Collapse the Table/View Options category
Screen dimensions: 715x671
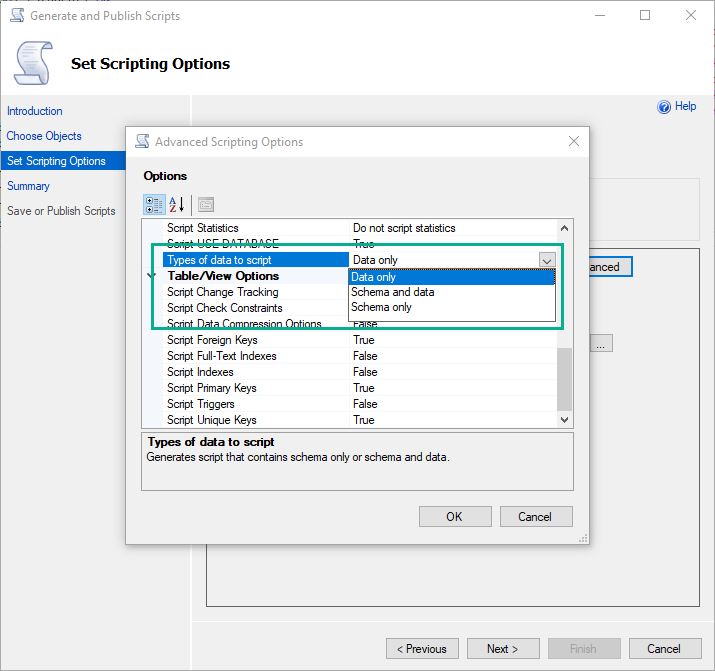click(152, 277)
